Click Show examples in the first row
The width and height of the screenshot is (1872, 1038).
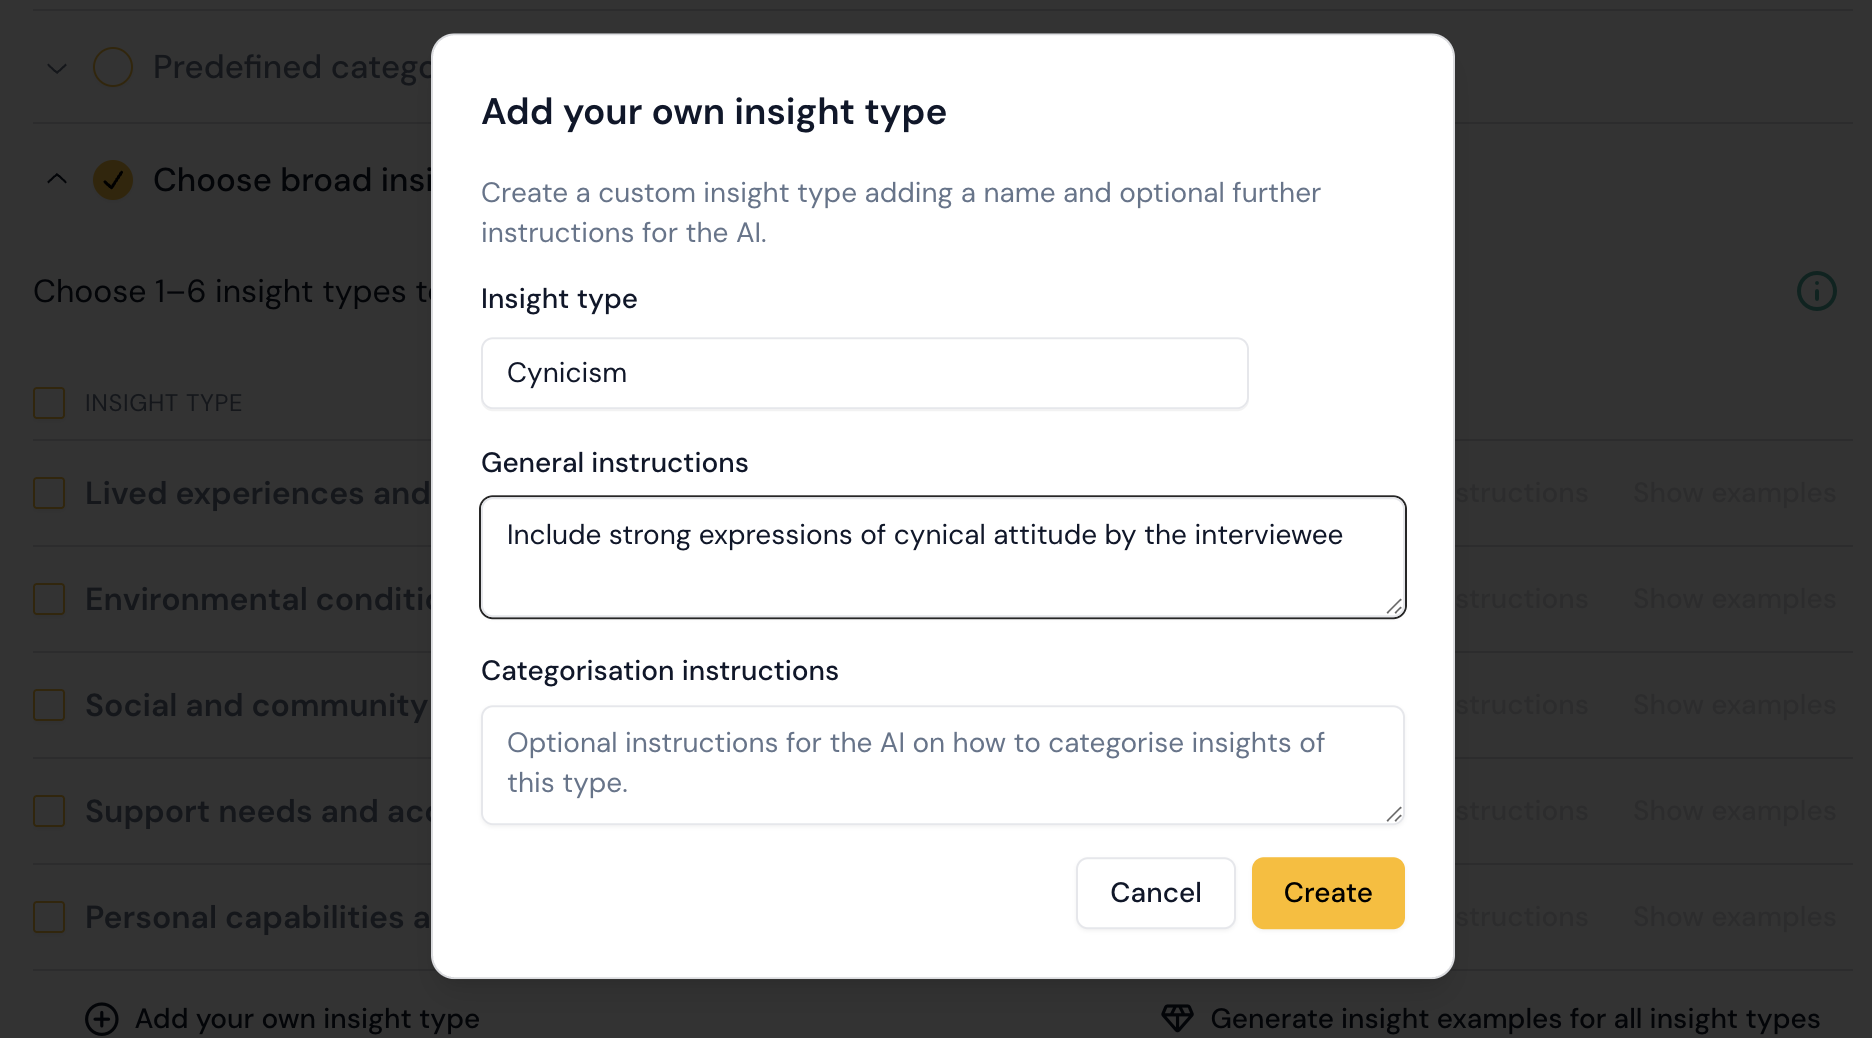(1734, 493)
